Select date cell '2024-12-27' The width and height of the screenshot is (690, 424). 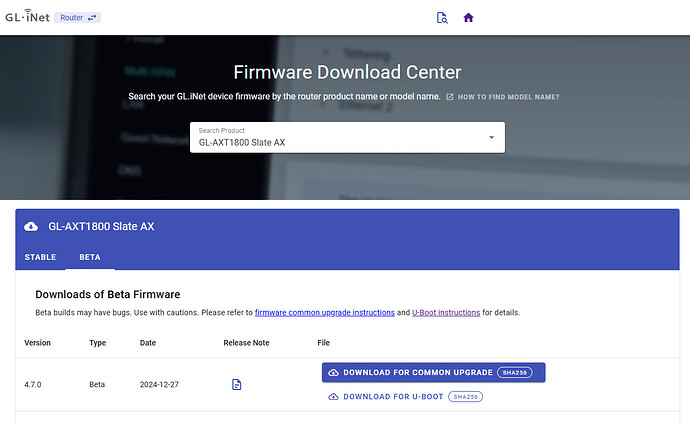[x=159, y=384]
